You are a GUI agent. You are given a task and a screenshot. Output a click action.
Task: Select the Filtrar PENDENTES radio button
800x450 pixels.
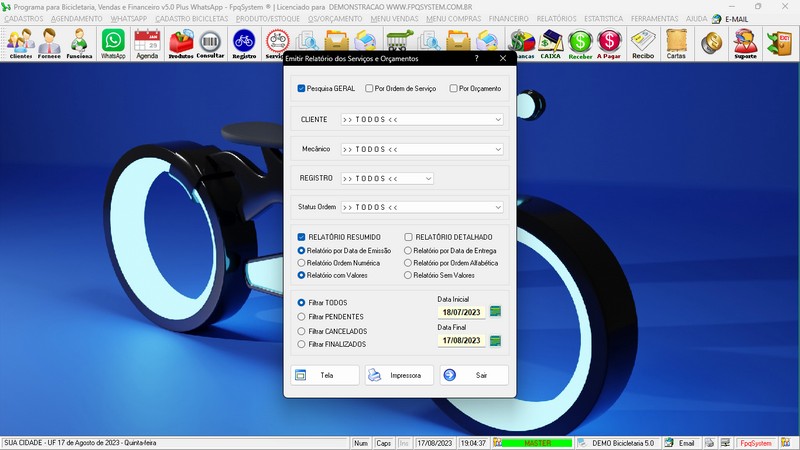[302, 316]
